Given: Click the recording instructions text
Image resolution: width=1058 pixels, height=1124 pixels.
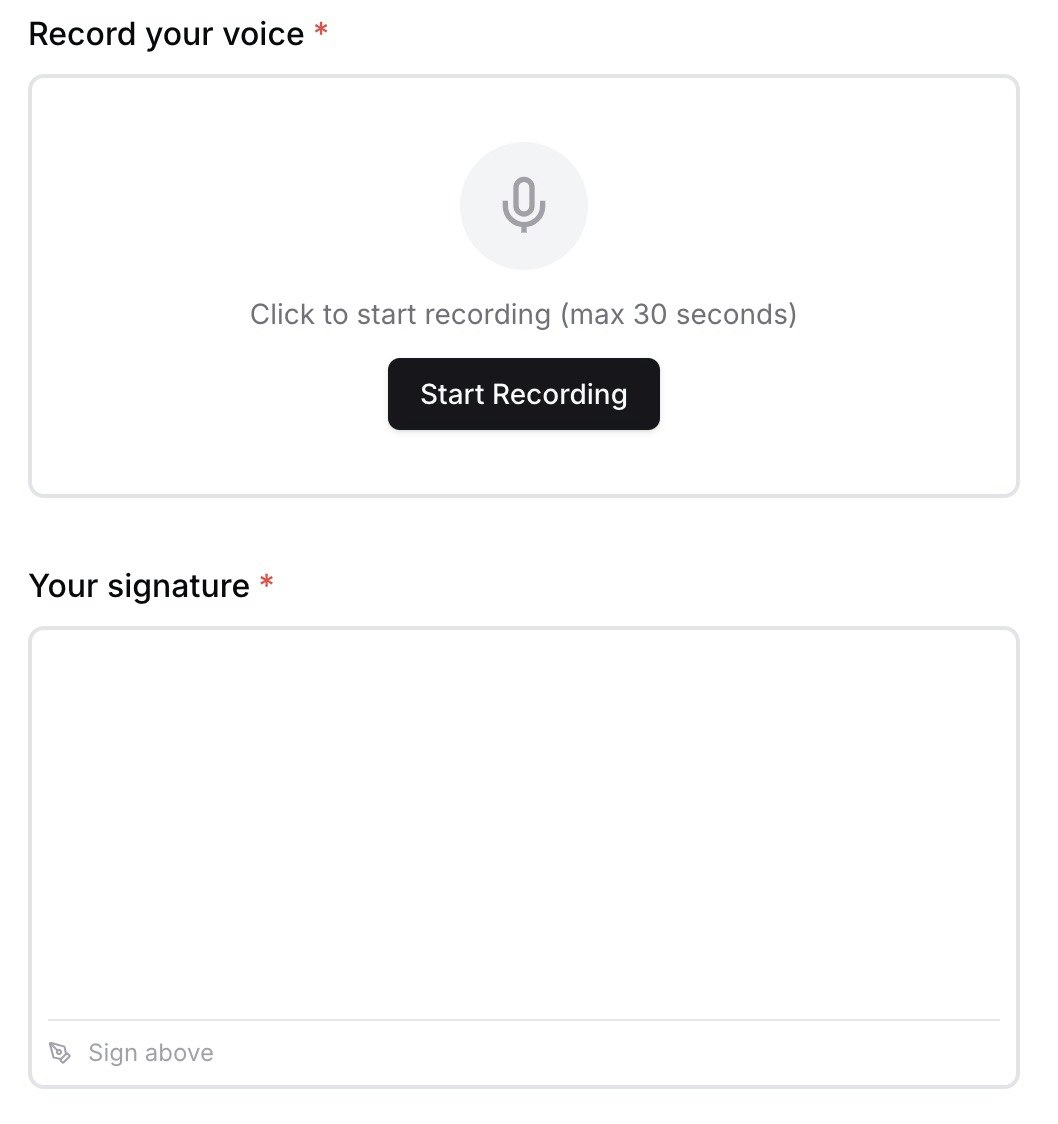Looking at the screenshot, I should tap(523, 314).
